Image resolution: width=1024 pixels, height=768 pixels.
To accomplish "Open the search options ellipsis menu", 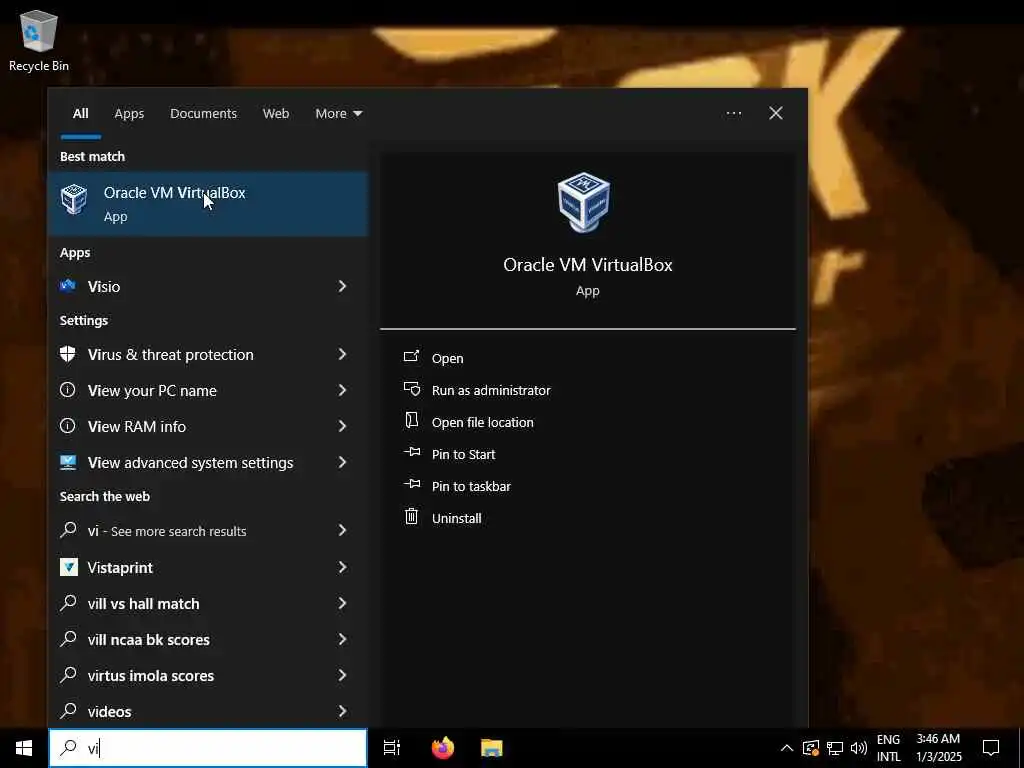I will [x=733, y=114].
